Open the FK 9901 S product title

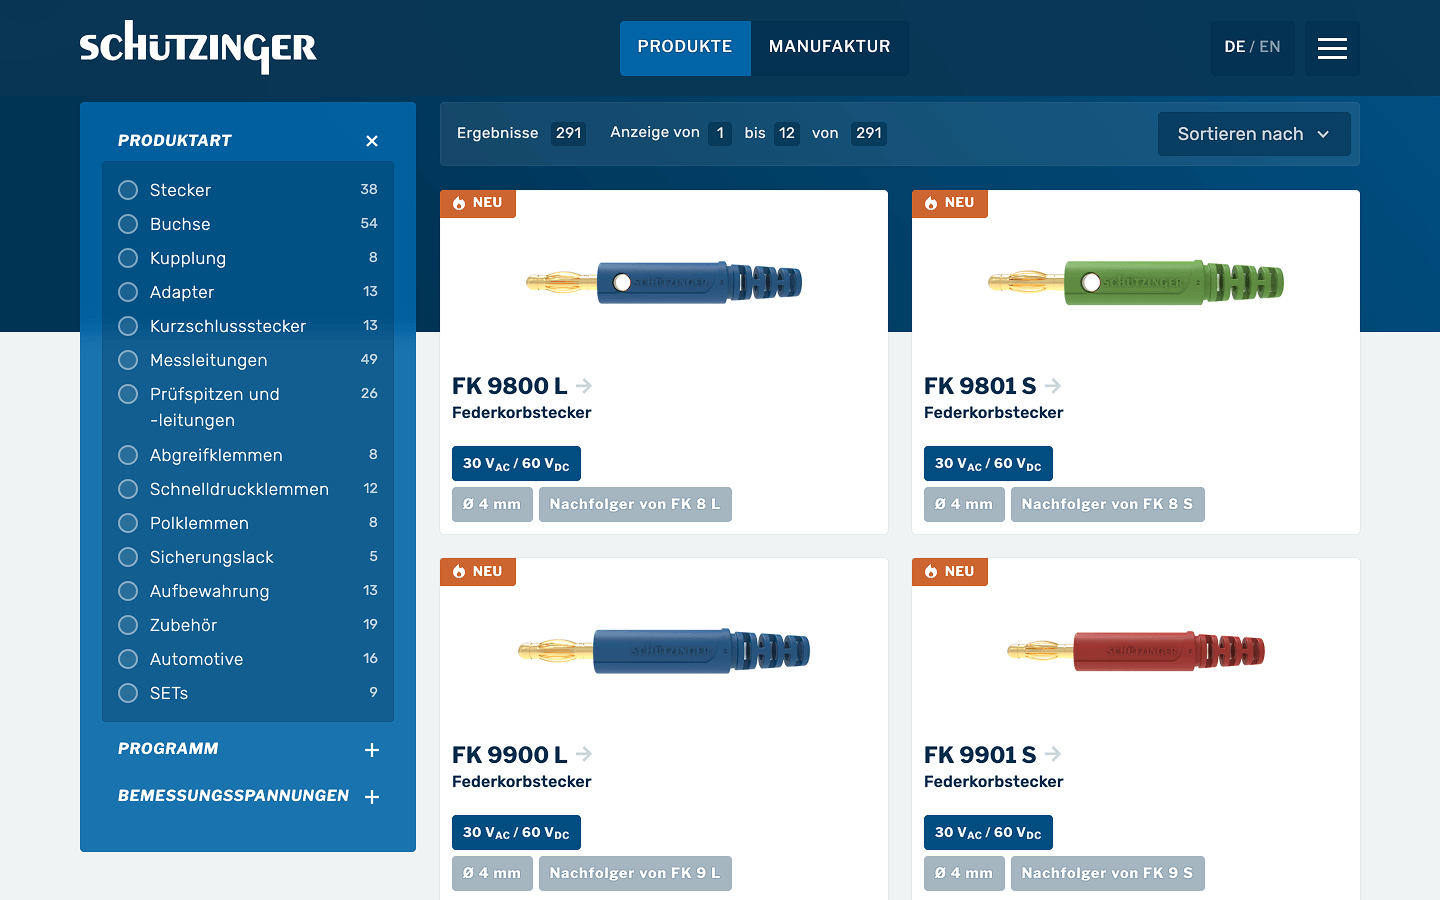980,754
